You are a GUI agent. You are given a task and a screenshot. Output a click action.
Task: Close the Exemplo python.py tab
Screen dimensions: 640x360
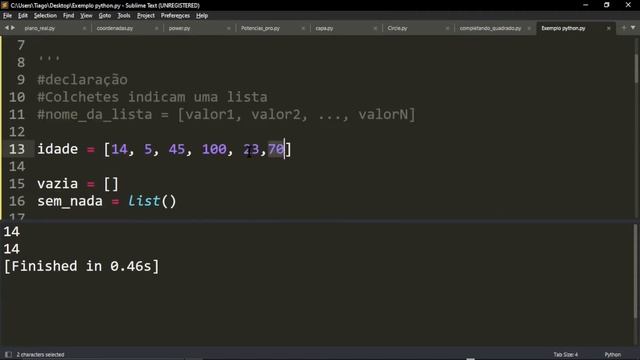coord(609,29)
